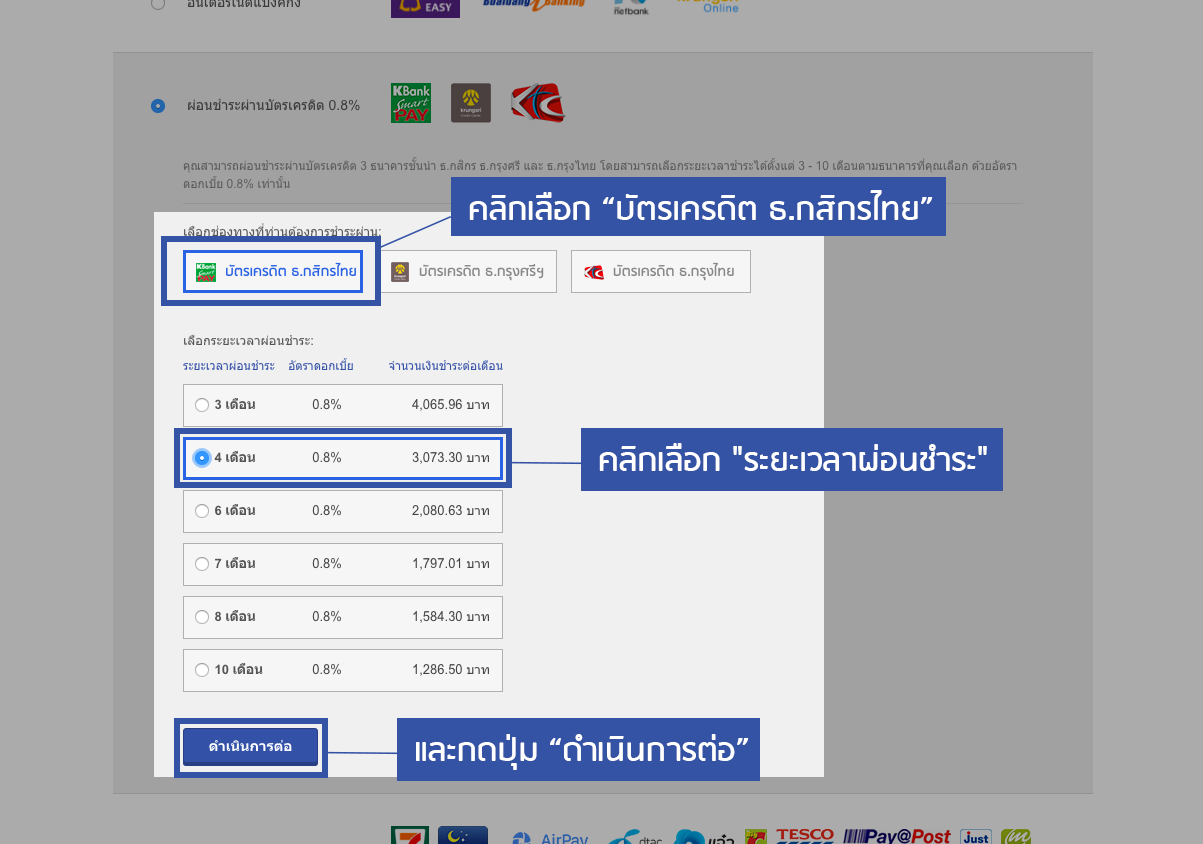Viewport: 1203px width, 844px height.
Task: Click the ดำเนินการต่อ button
Action: click(x=250, y=747)
